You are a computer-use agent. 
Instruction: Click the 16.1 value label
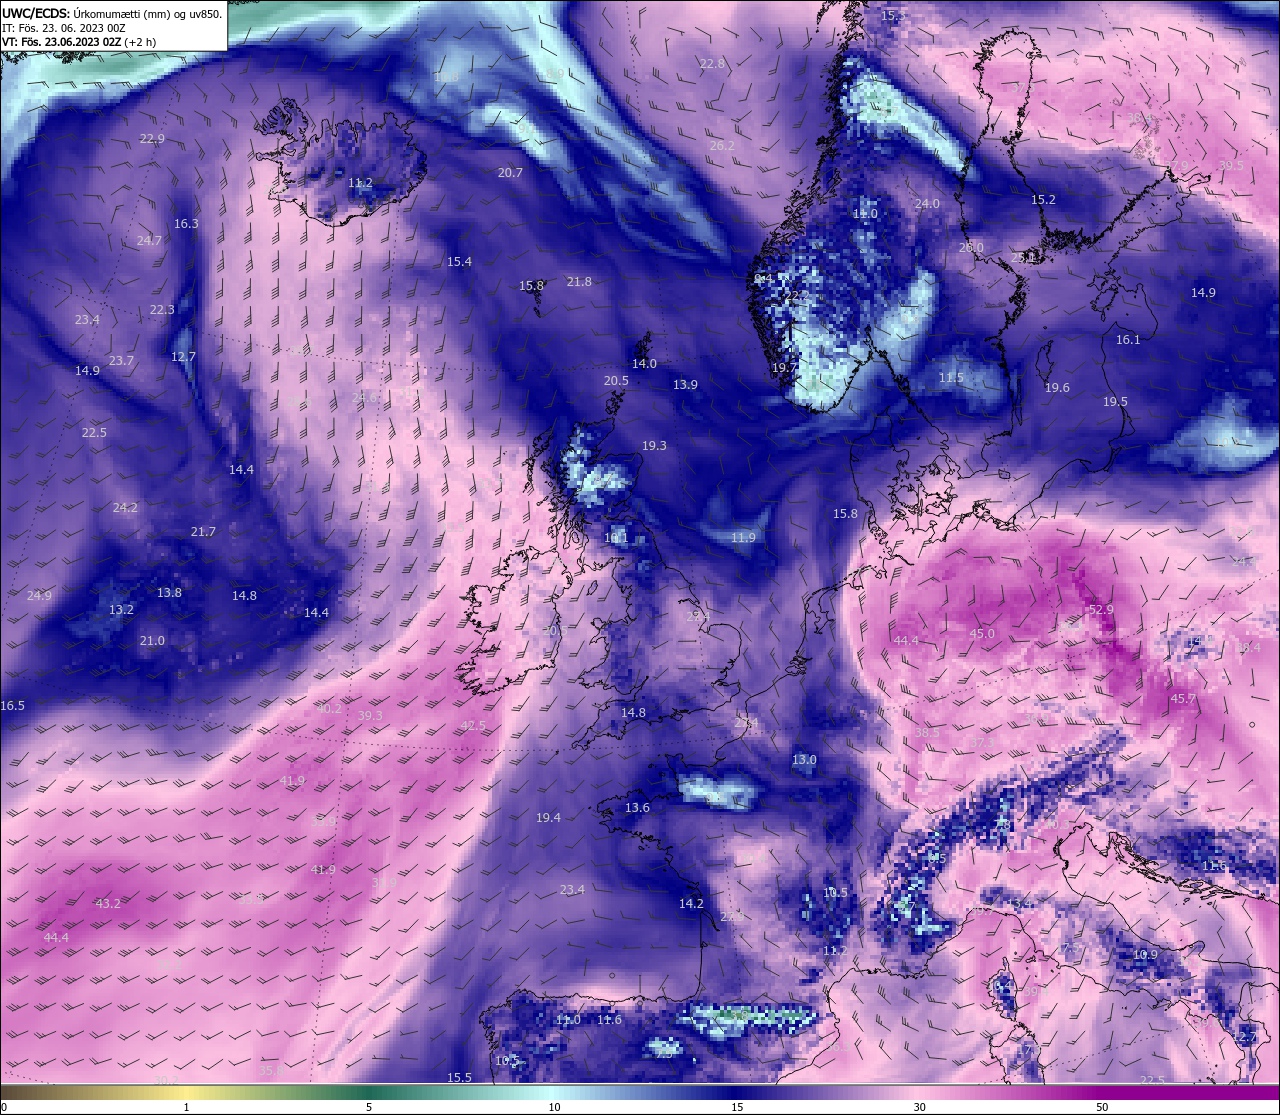pos(1128,340)
